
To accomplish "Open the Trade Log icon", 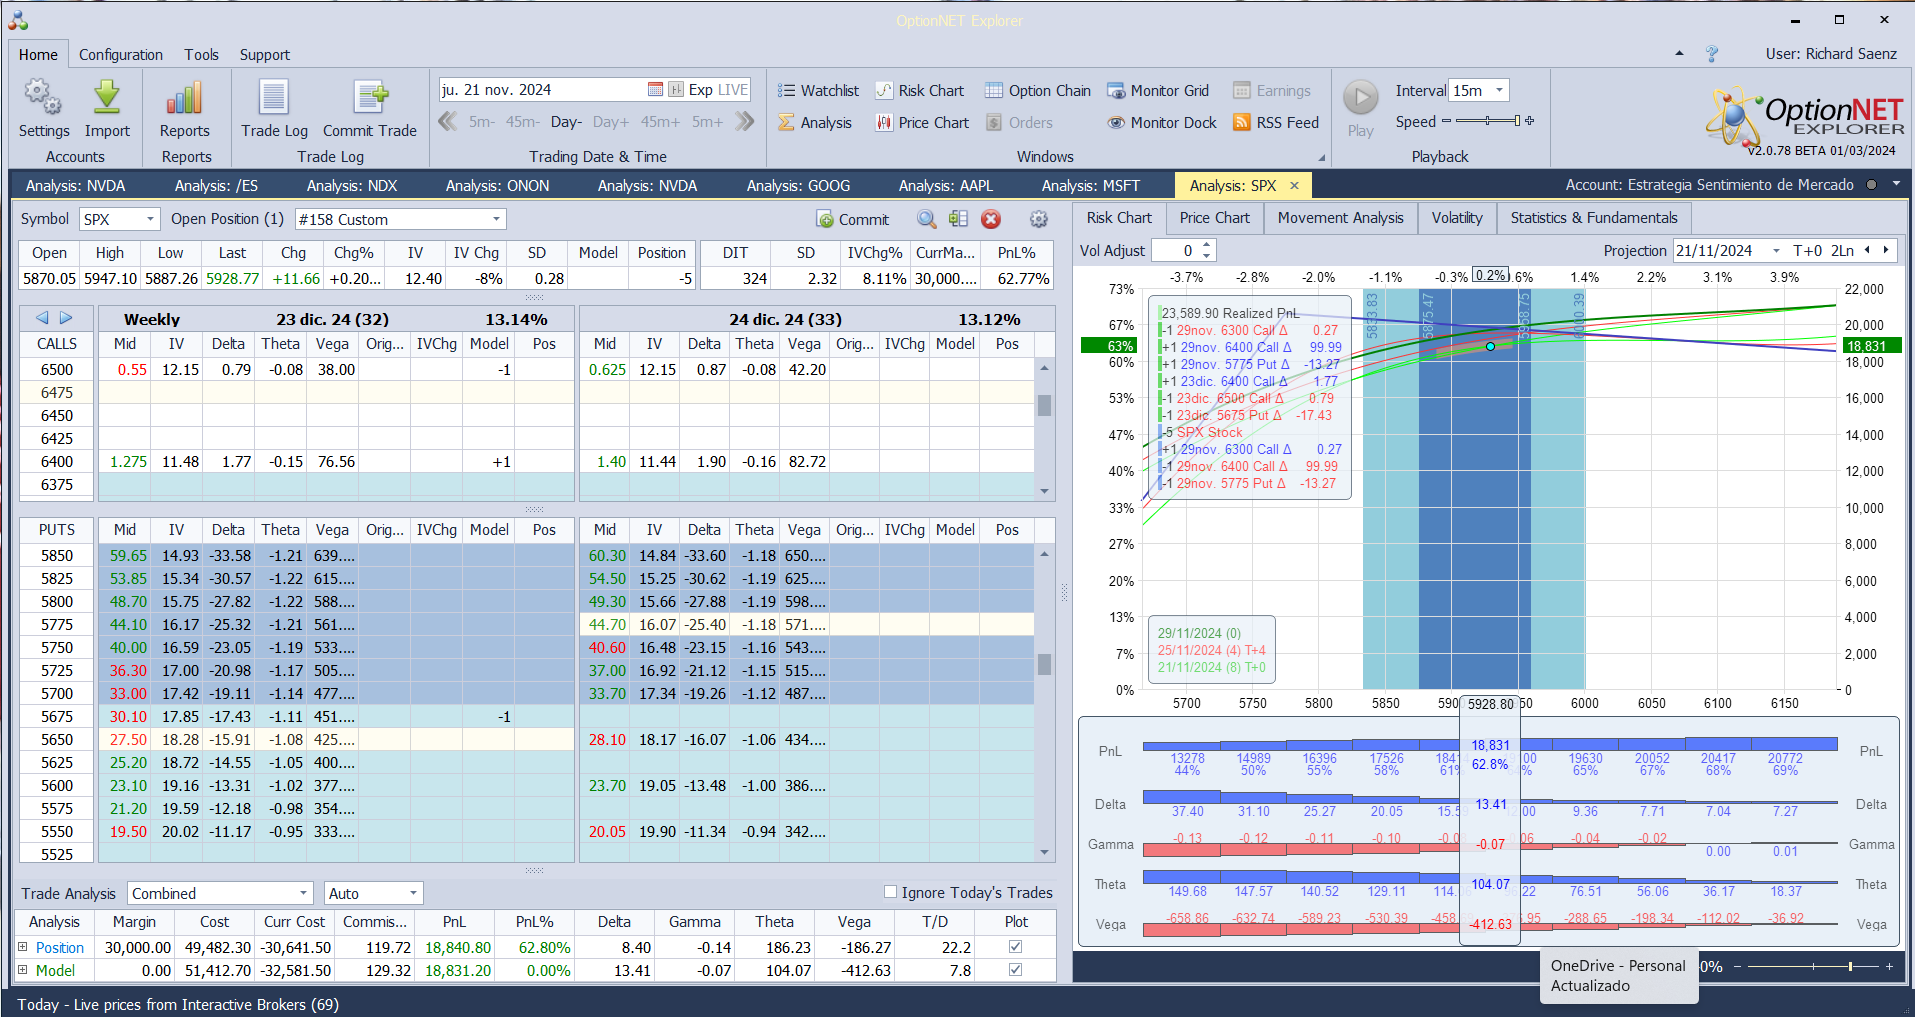I will (x=274, y=98).
